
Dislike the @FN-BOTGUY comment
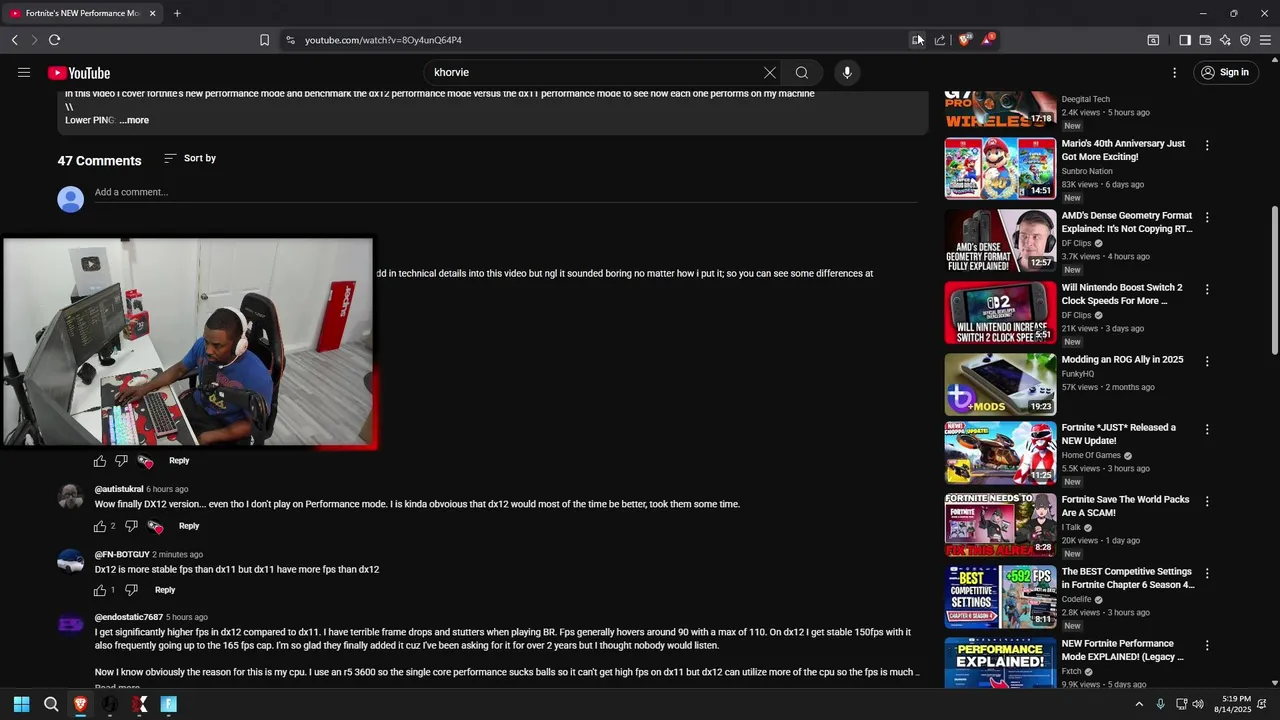(x=131, y=590)
